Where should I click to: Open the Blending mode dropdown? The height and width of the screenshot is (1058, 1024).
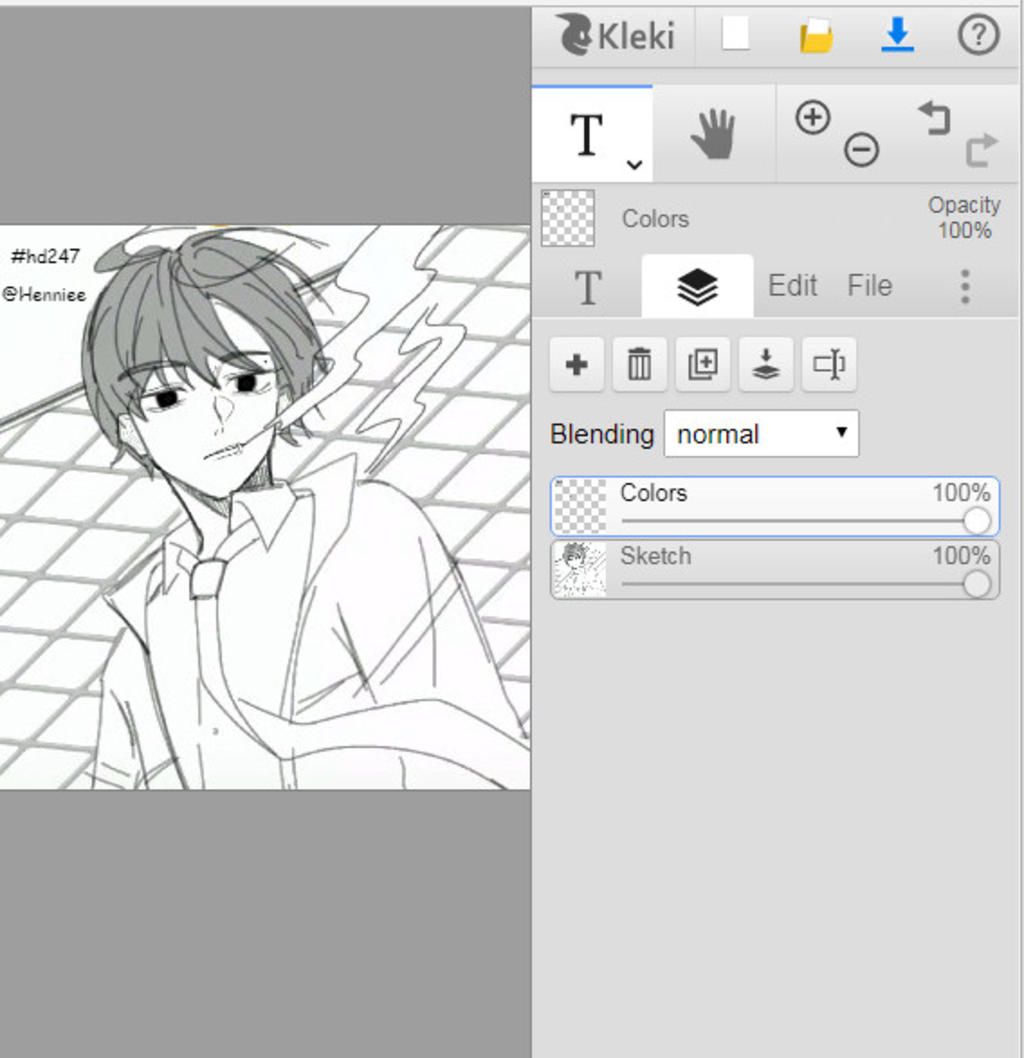point(761,434)
